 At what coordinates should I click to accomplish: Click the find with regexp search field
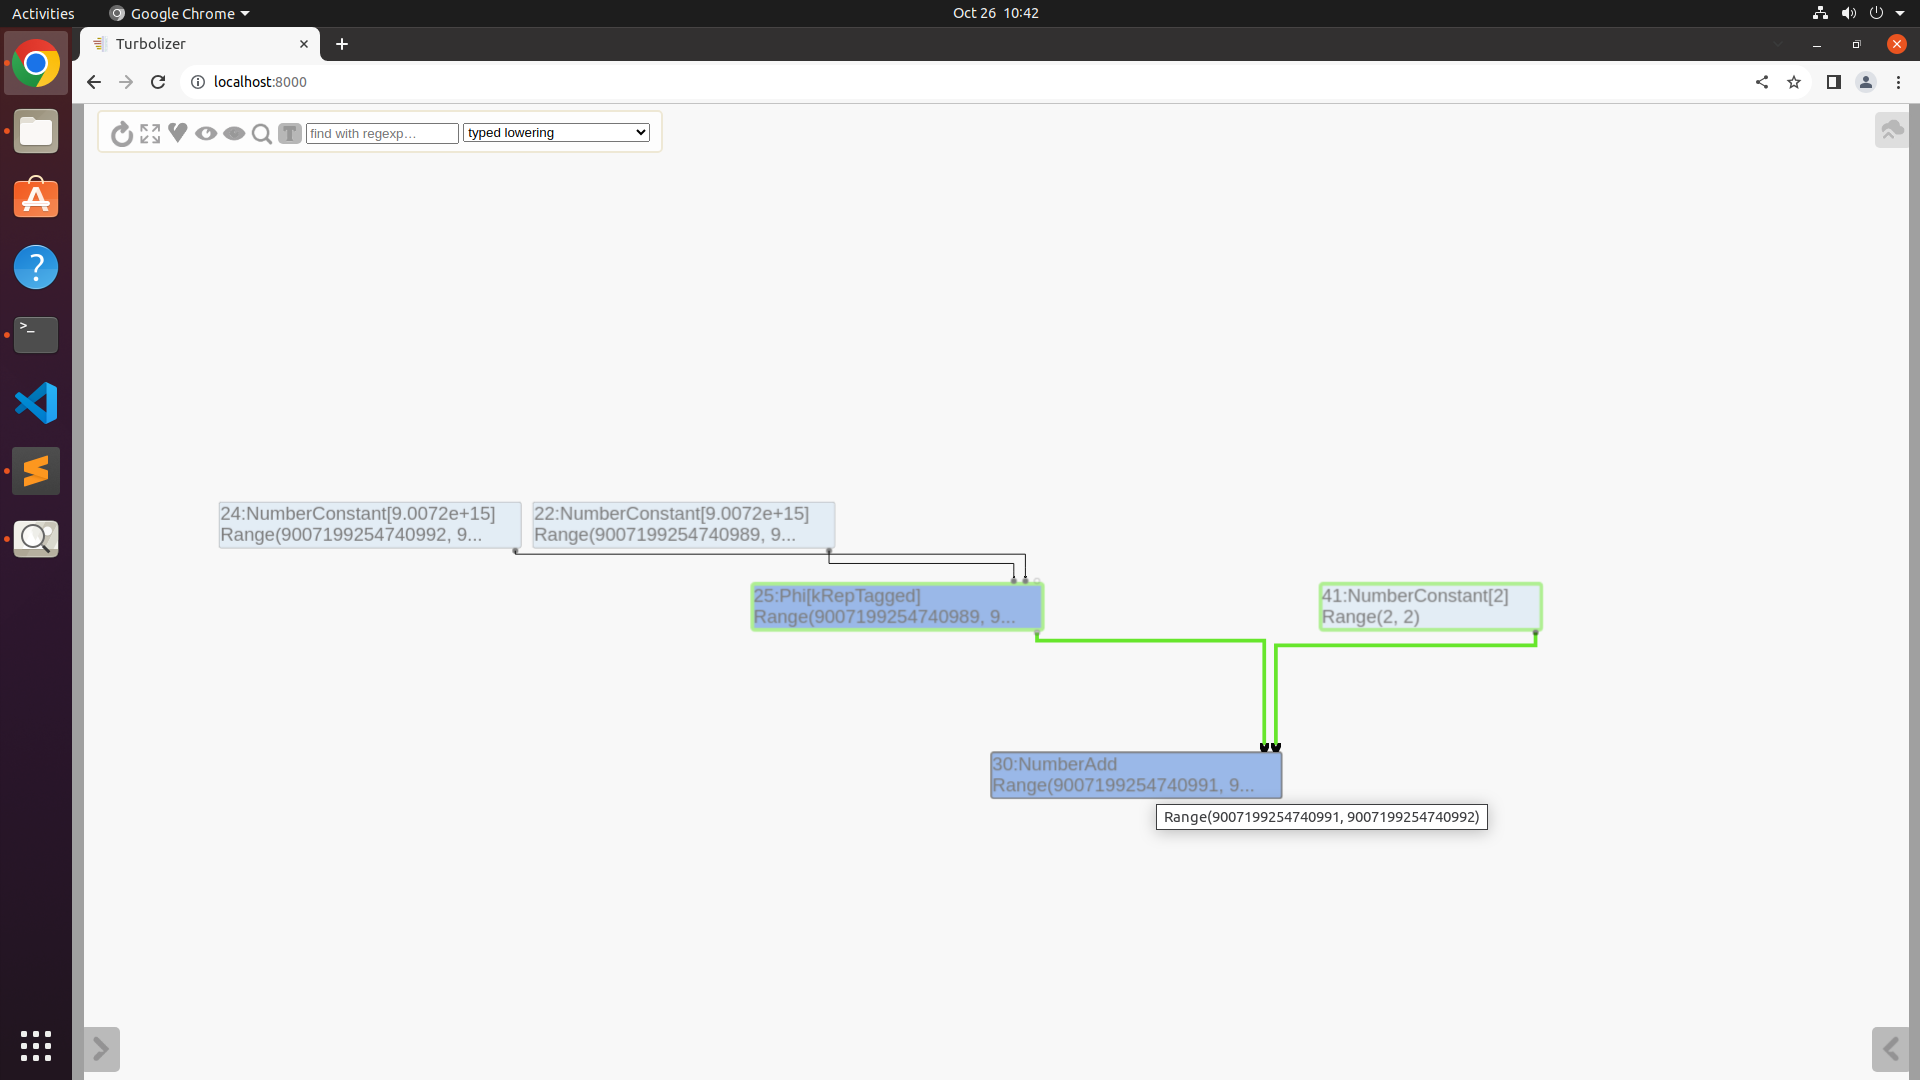(x=382, y=133)
